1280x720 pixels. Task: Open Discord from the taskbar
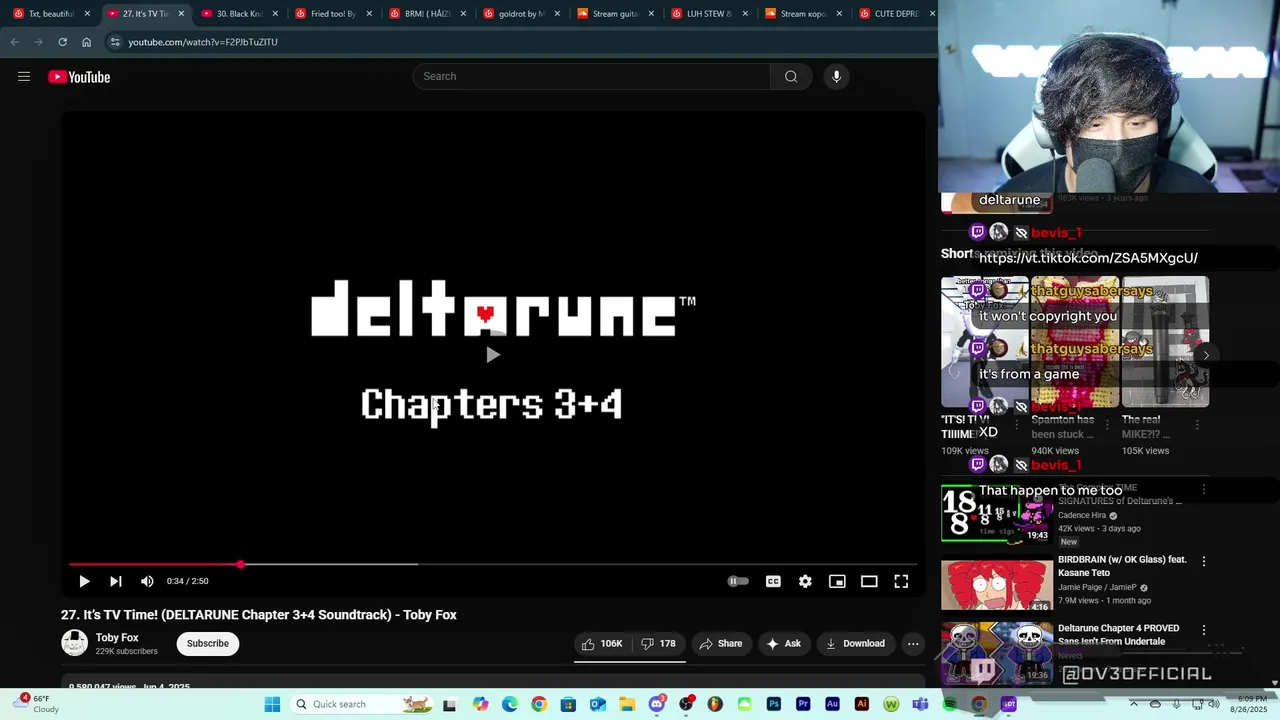pos(657,704)
